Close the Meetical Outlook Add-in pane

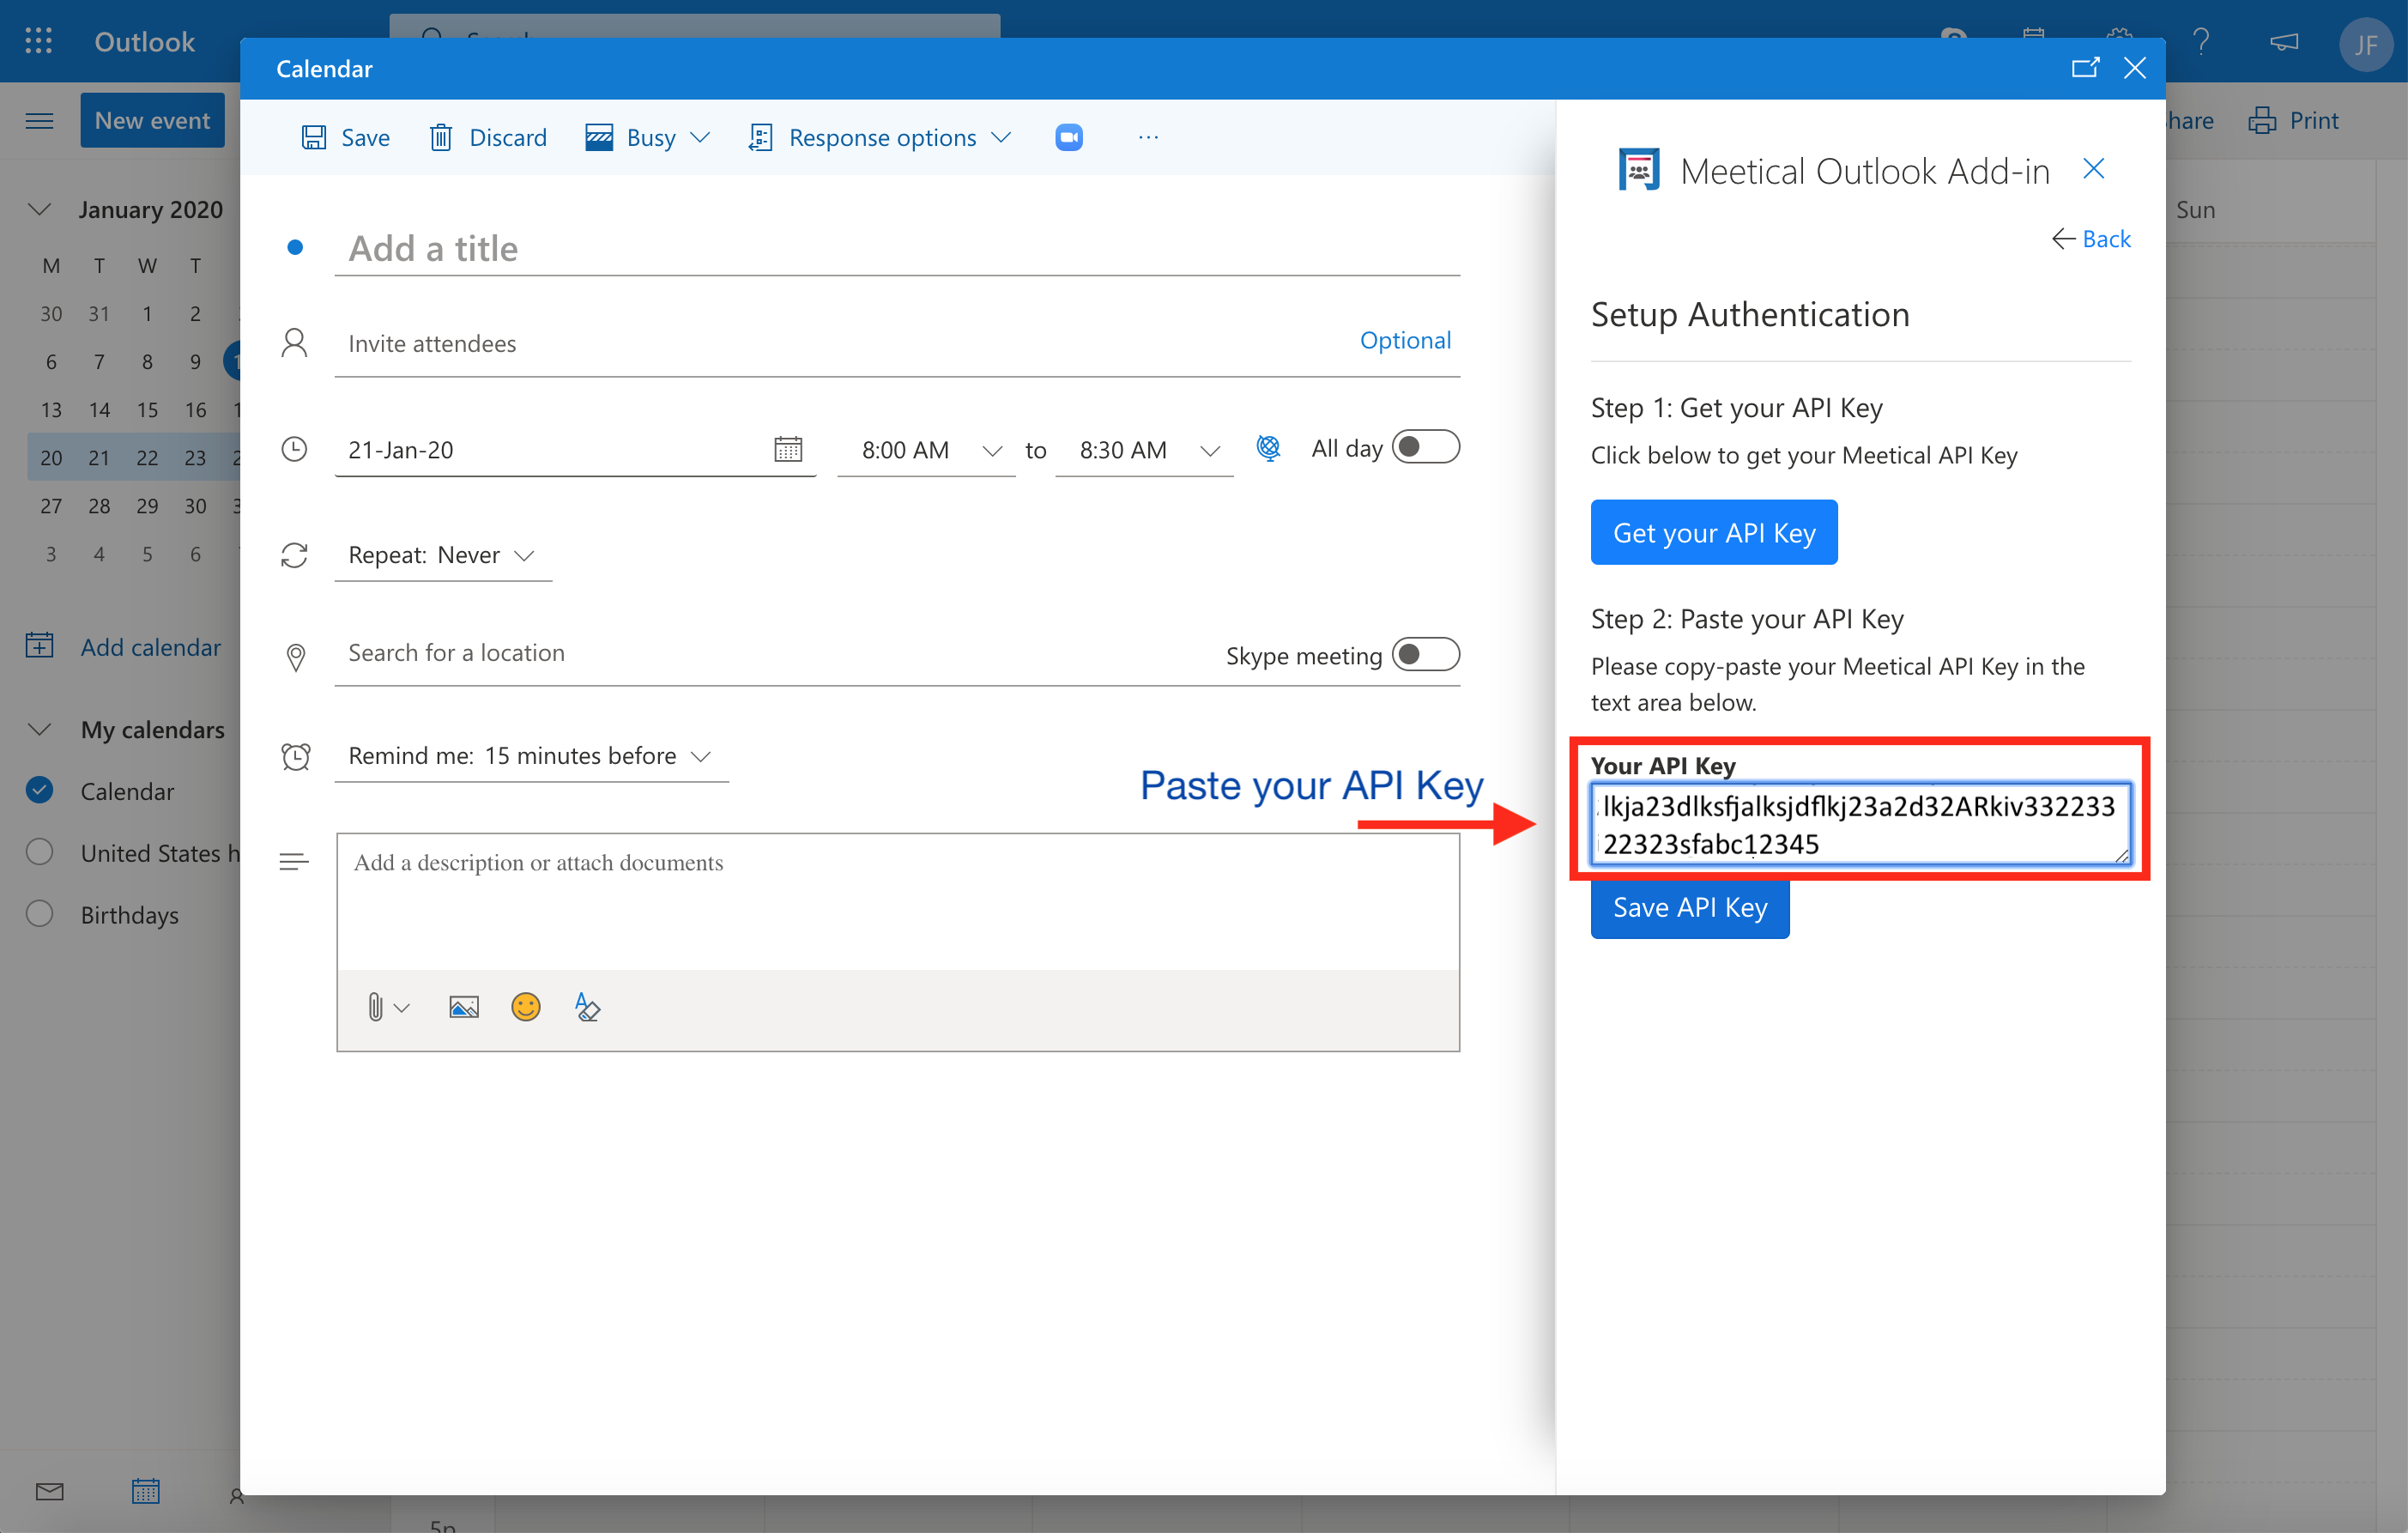(x=2093, y=169)
